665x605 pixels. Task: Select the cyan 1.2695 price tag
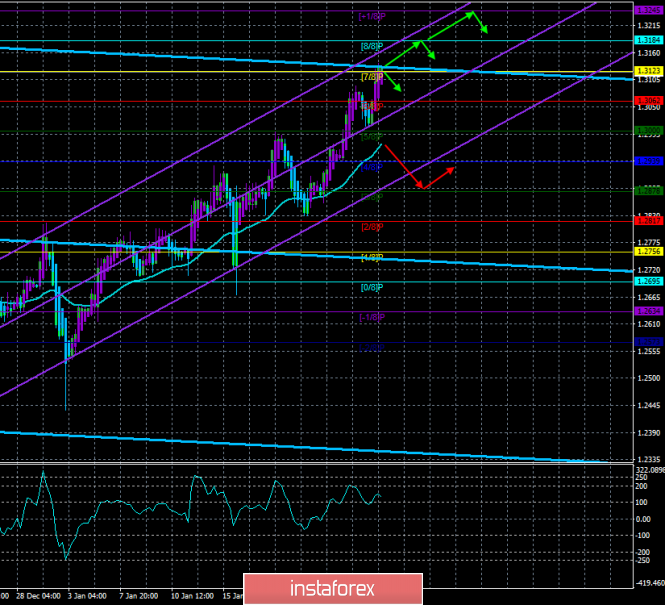click(x=648, y=282)
